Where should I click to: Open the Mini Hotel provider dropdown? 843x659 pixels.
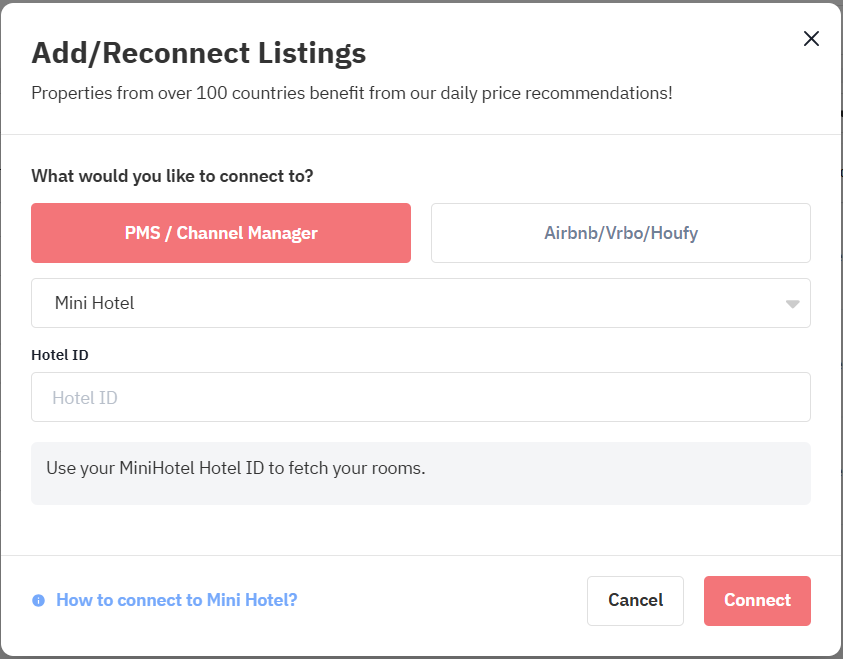[421, 303]
